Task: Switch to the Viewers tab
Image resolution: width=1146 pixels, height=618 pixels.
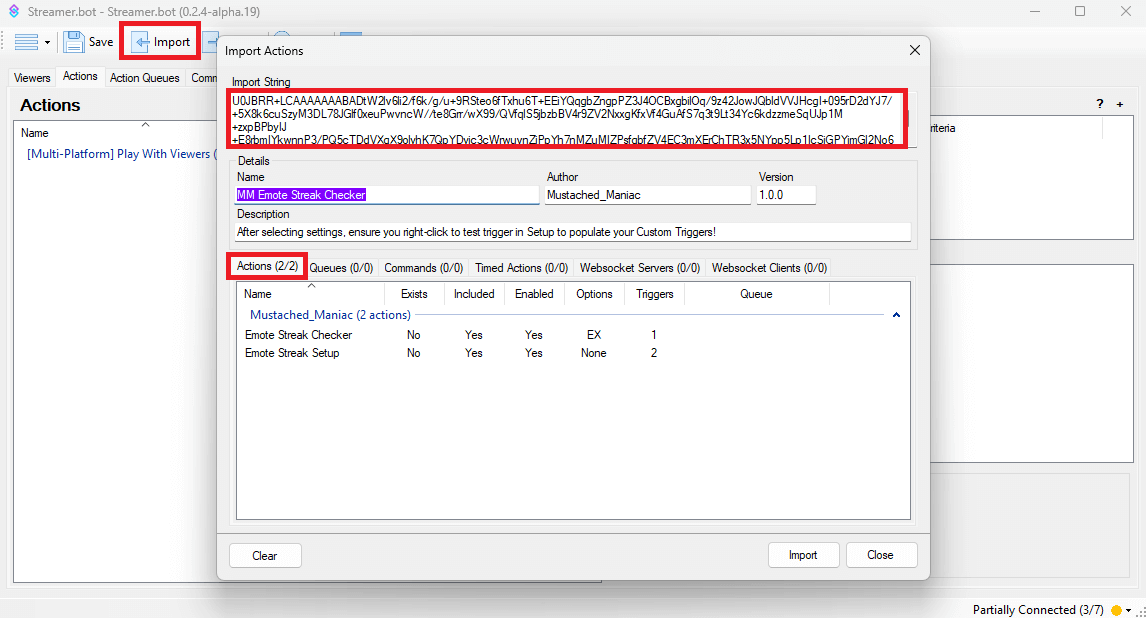Action: point(32,77)
